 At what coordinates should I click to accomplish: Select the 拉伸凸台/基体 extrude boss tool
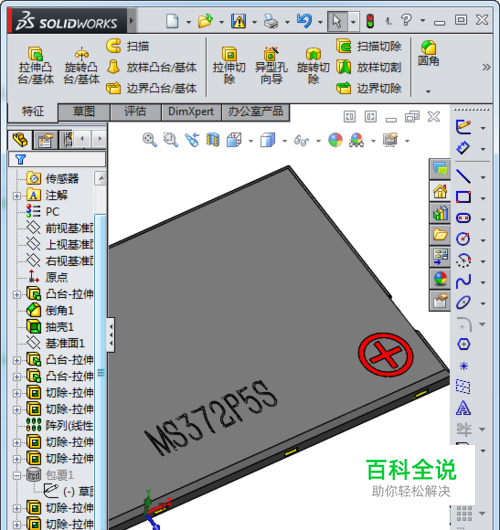pyautogui.click(x=35, y=66)
